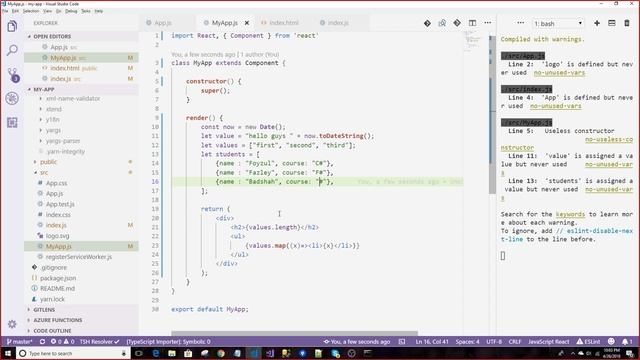Open the terminal selector '1: bash' dropdown
The width and height of the screenshot is (640, 360).
pos(558,24)
